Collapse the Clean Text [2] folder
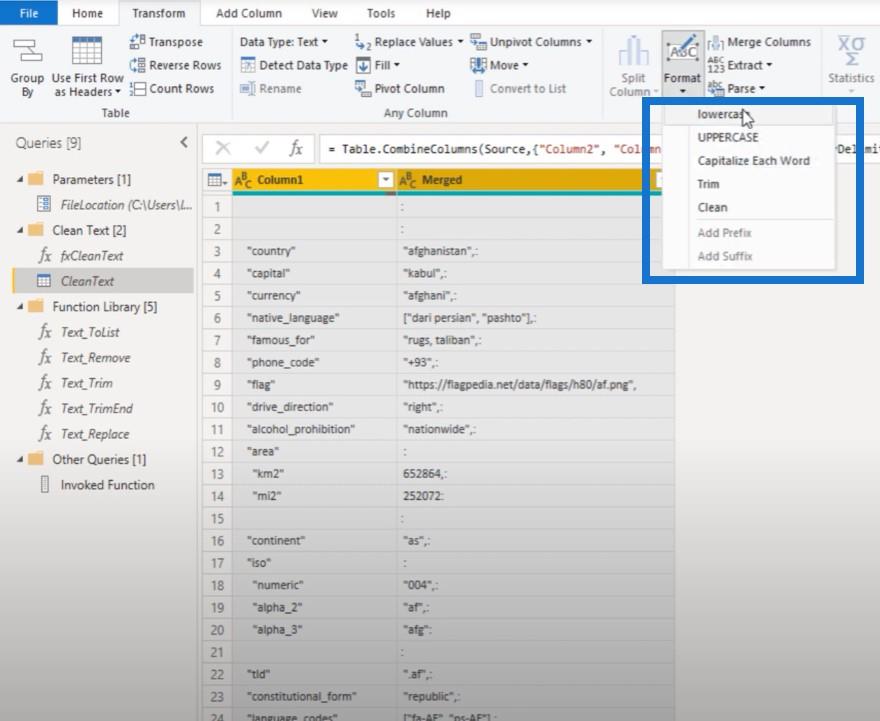This screenshot has width=880, height=721. pyautogui.click(x=20, y=231)
